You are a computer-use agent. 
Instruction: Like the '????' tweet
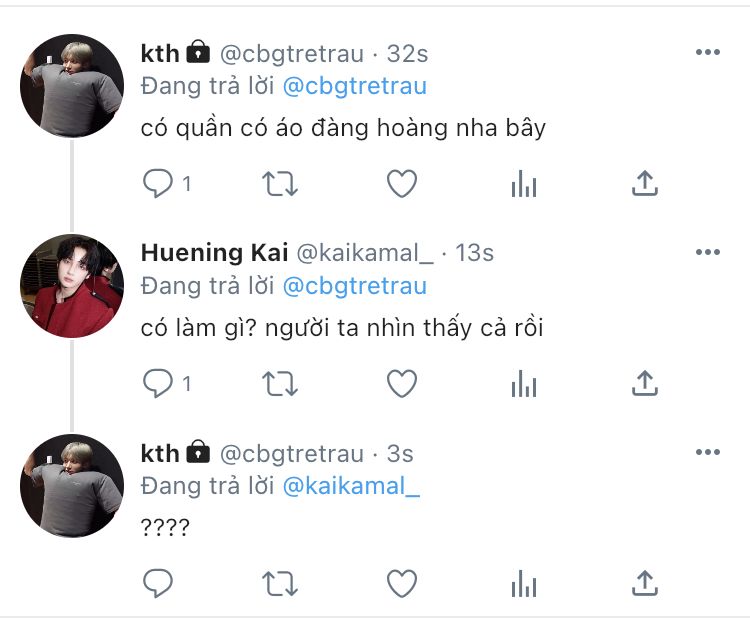[401, 582]
